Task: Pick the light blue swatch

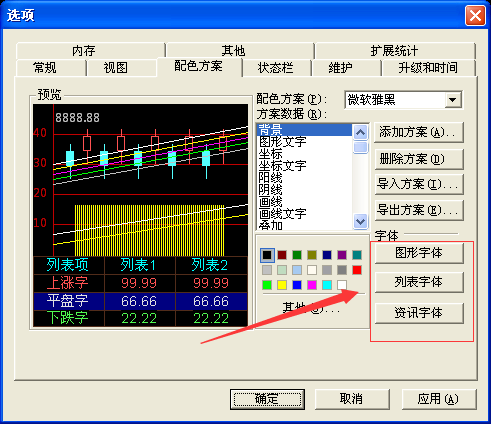Action: (297, 270)
